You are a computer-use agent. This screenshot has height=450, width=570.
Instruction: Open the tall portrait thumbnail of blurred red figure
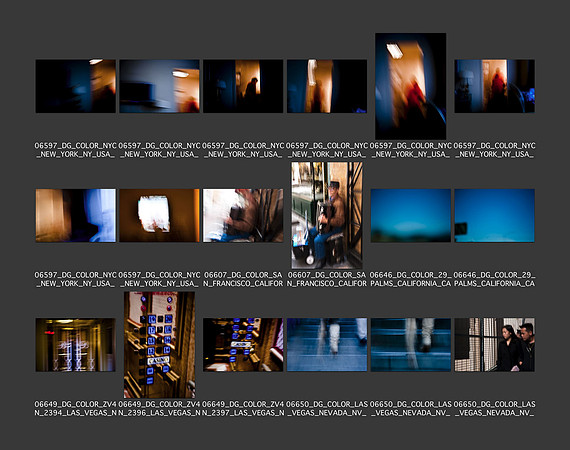pos(410,86)
